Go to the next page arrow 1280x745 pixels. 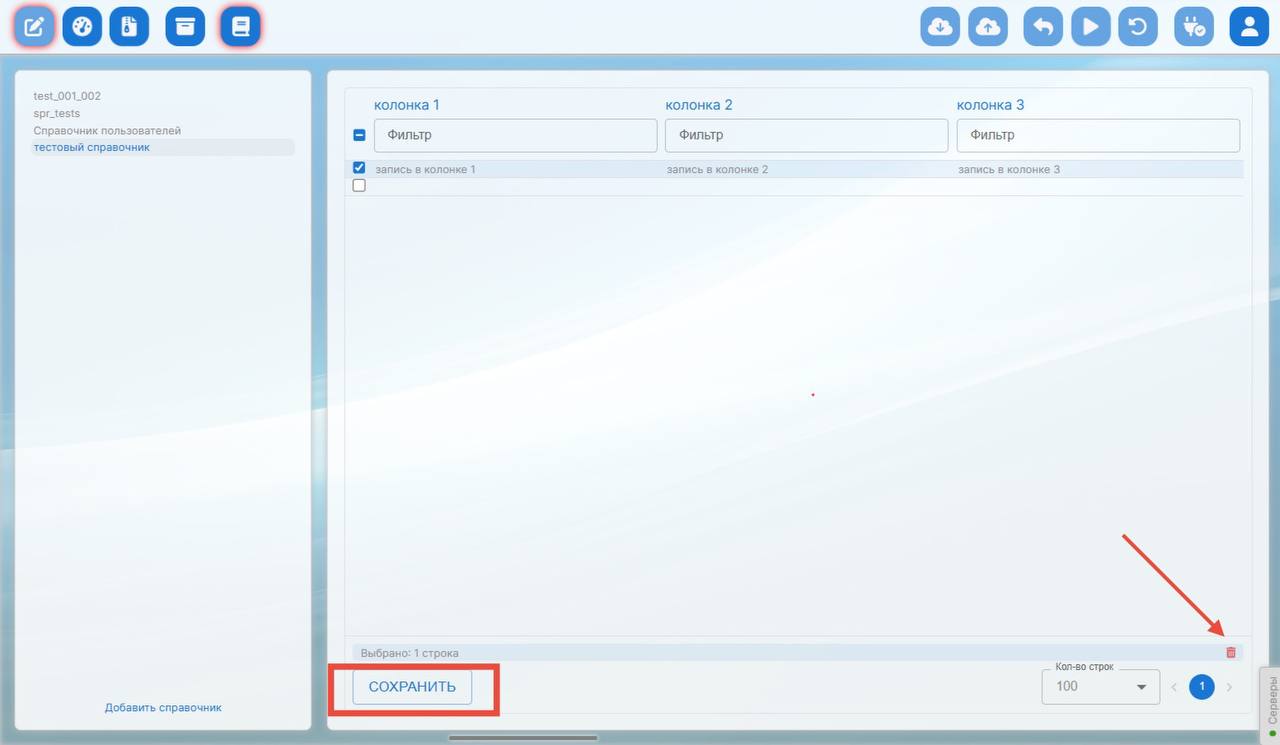coord(1229,687)
